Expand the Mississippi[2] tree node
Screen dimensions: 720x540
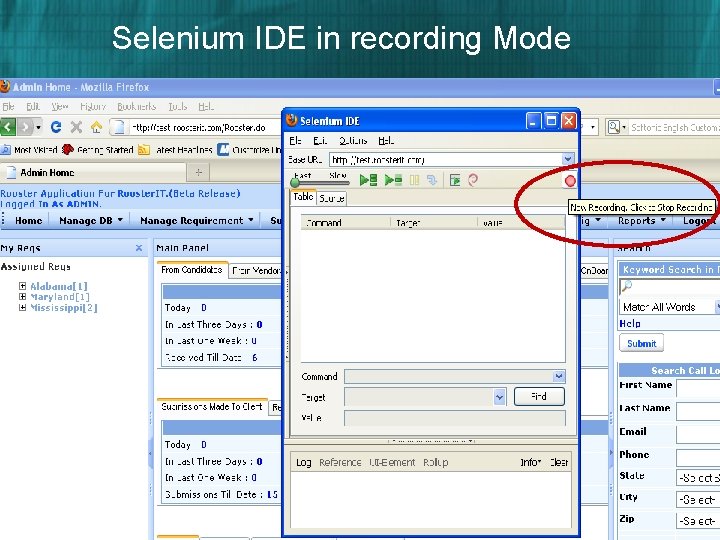[x=22, y=308]
